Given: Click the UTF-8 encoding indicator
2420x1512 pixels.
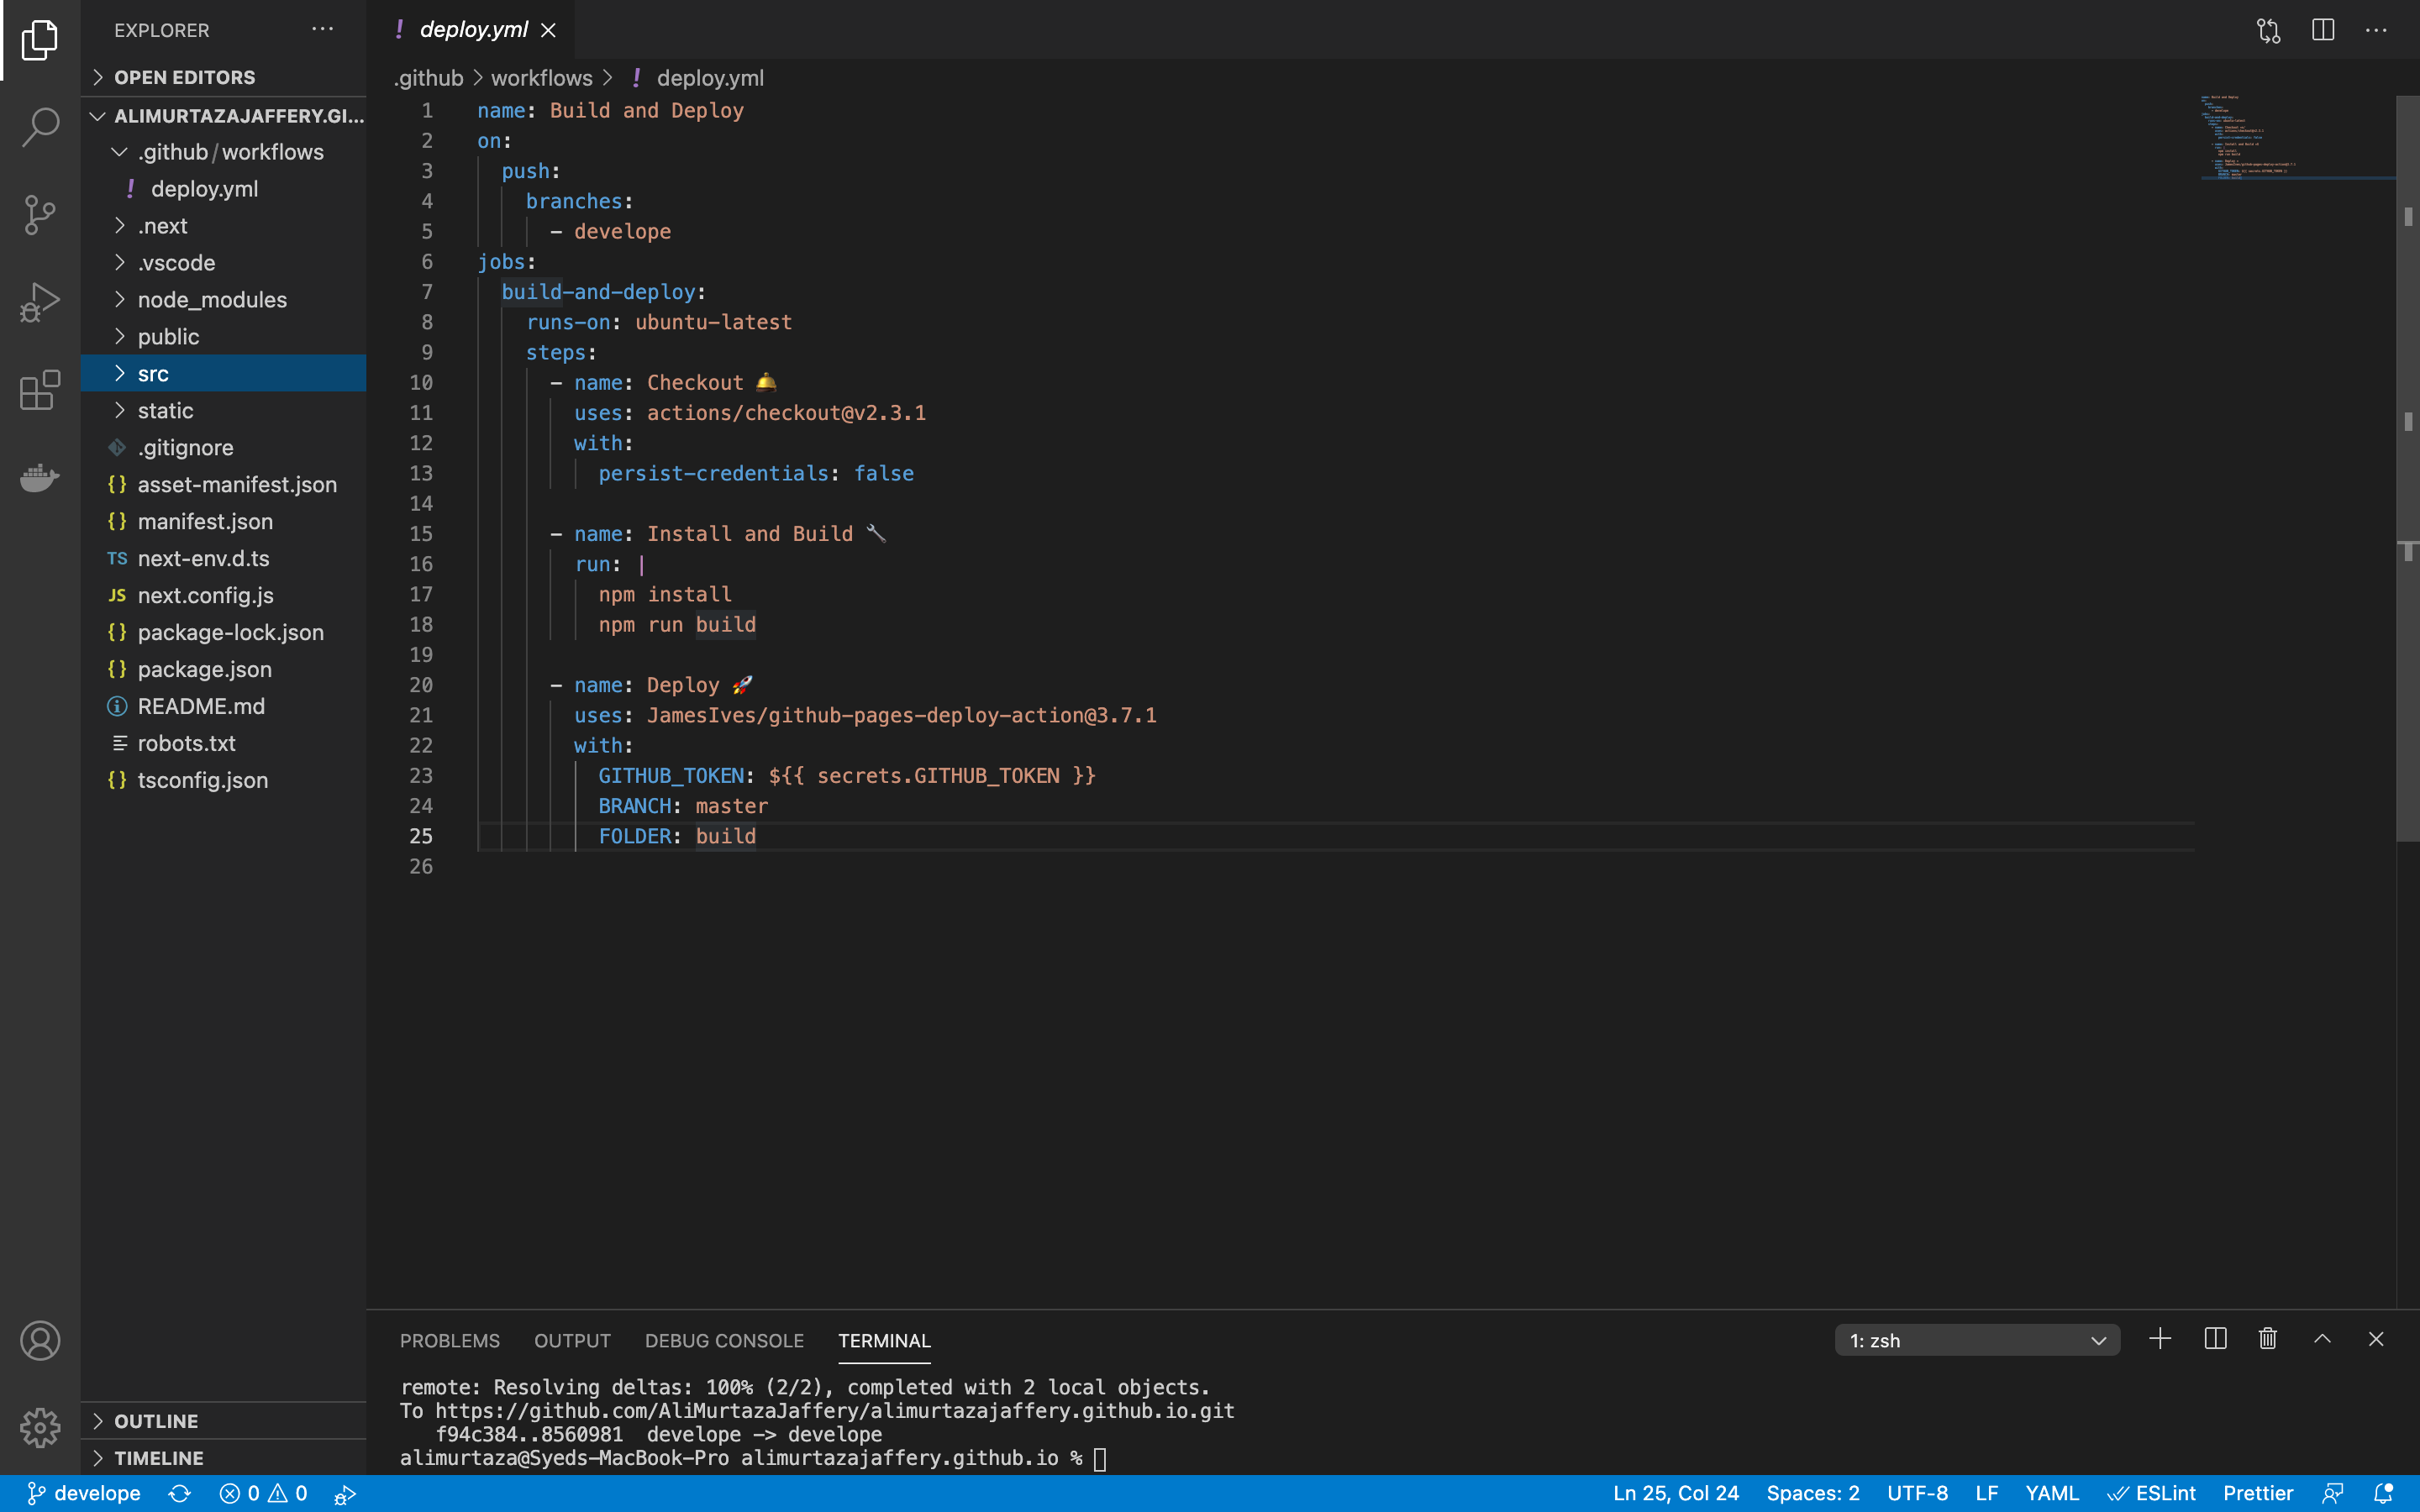Looking at the screenshot, I should [x=1917, y=1493].
